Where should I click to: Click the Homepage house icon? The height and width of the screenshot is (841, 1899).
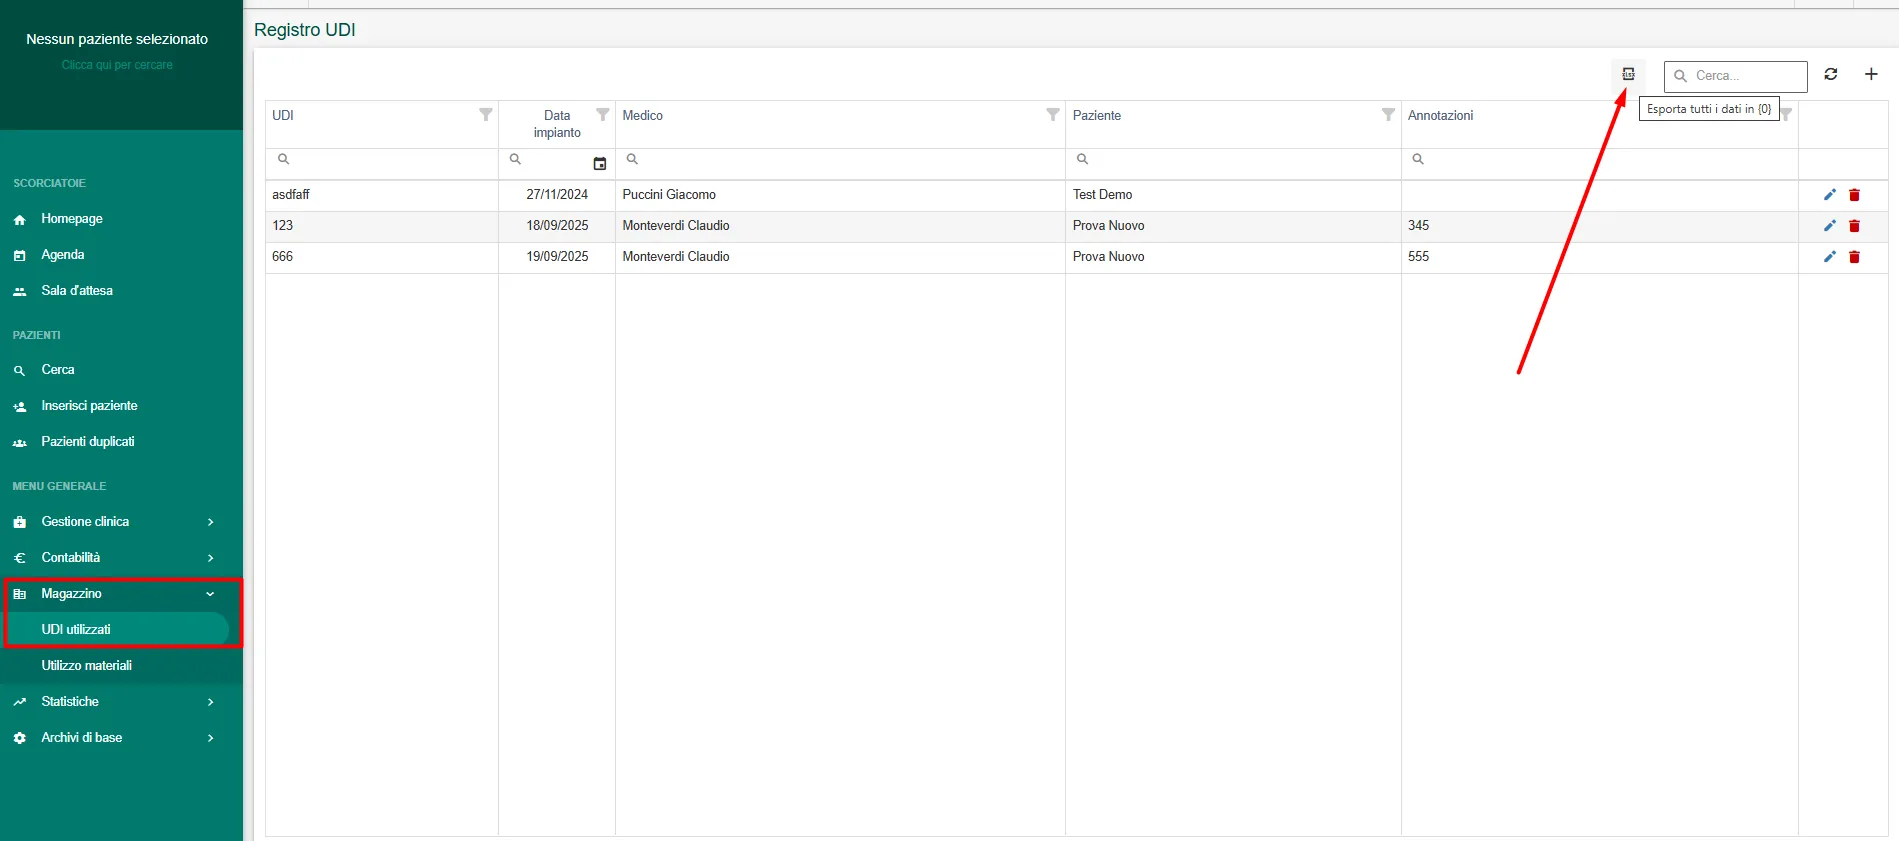19,219
